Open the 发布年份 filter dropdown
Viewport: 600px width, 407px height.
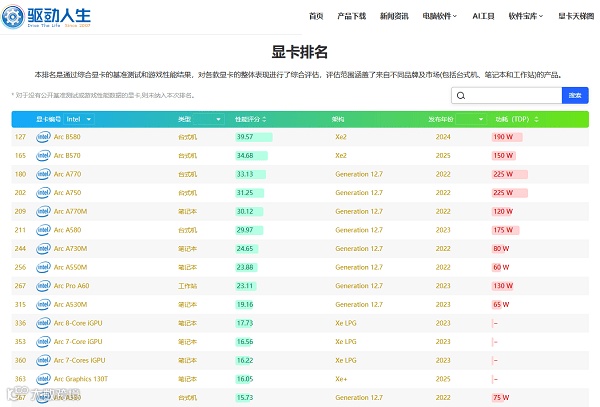coord(471,119)
